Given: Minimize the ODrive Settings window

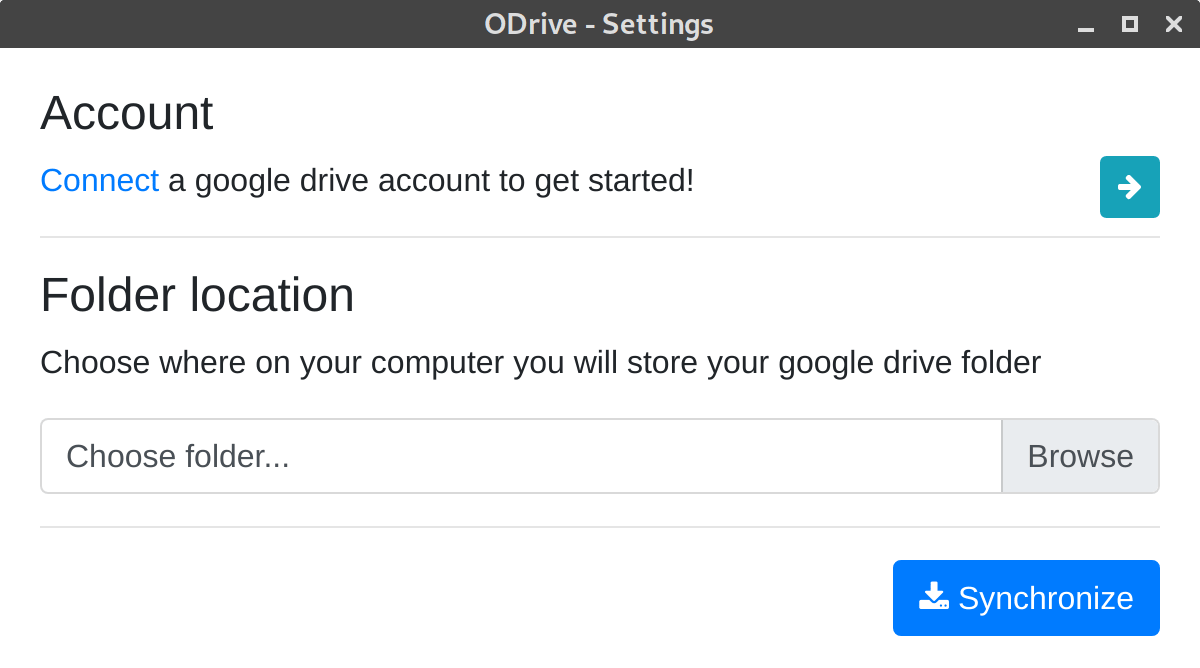Looking at the screenshot, I should 1086,25.
